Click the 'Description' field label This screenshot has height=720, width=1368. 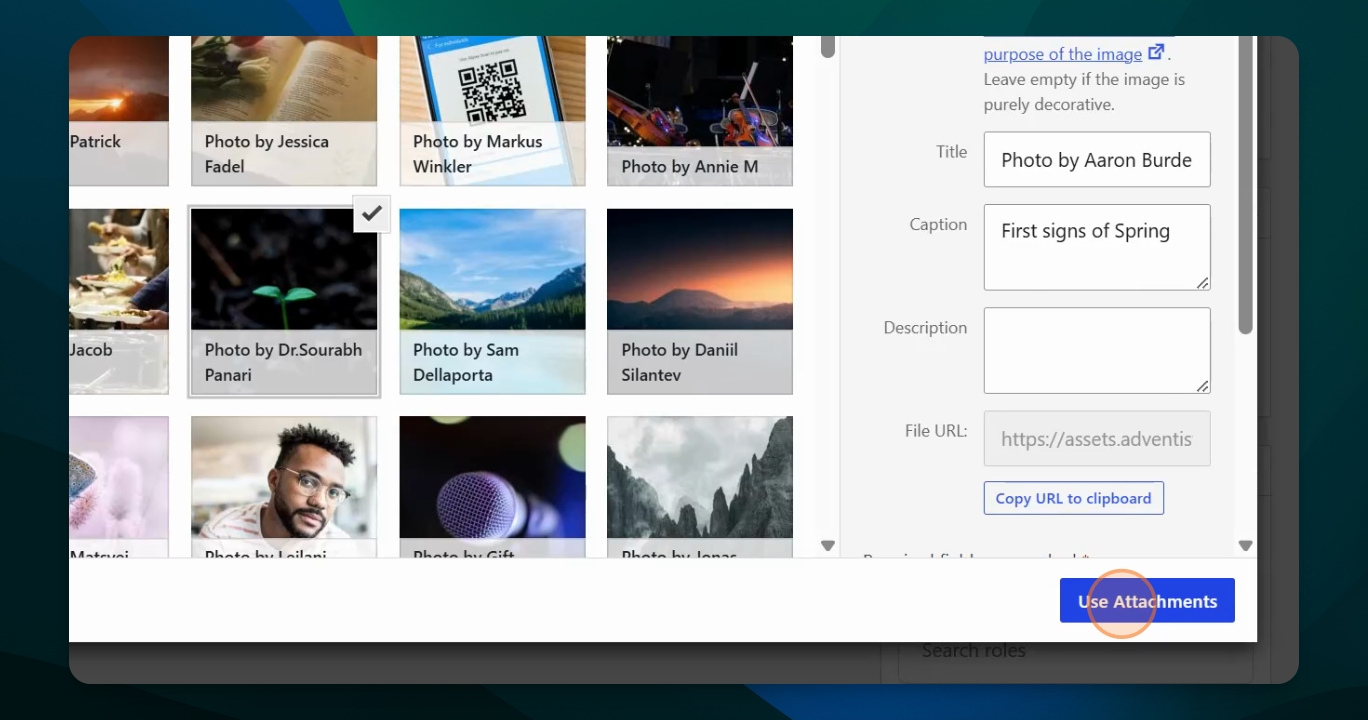click(x=925, y=328)
